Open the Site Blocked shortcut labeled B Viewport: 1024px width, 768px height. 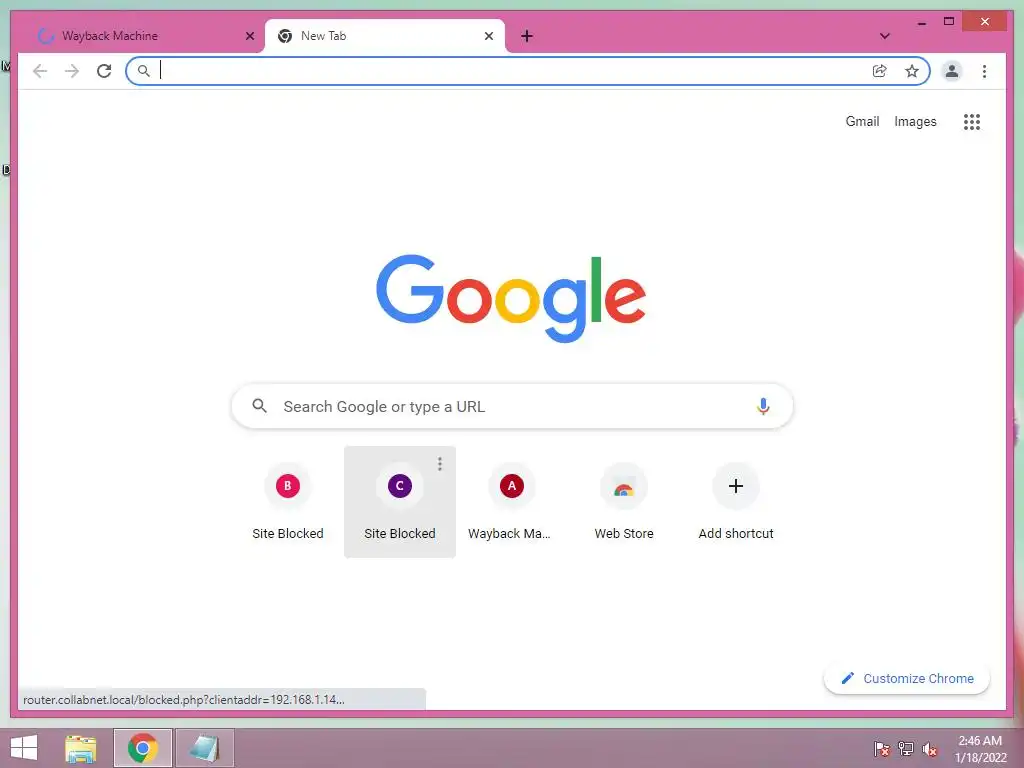287,502
